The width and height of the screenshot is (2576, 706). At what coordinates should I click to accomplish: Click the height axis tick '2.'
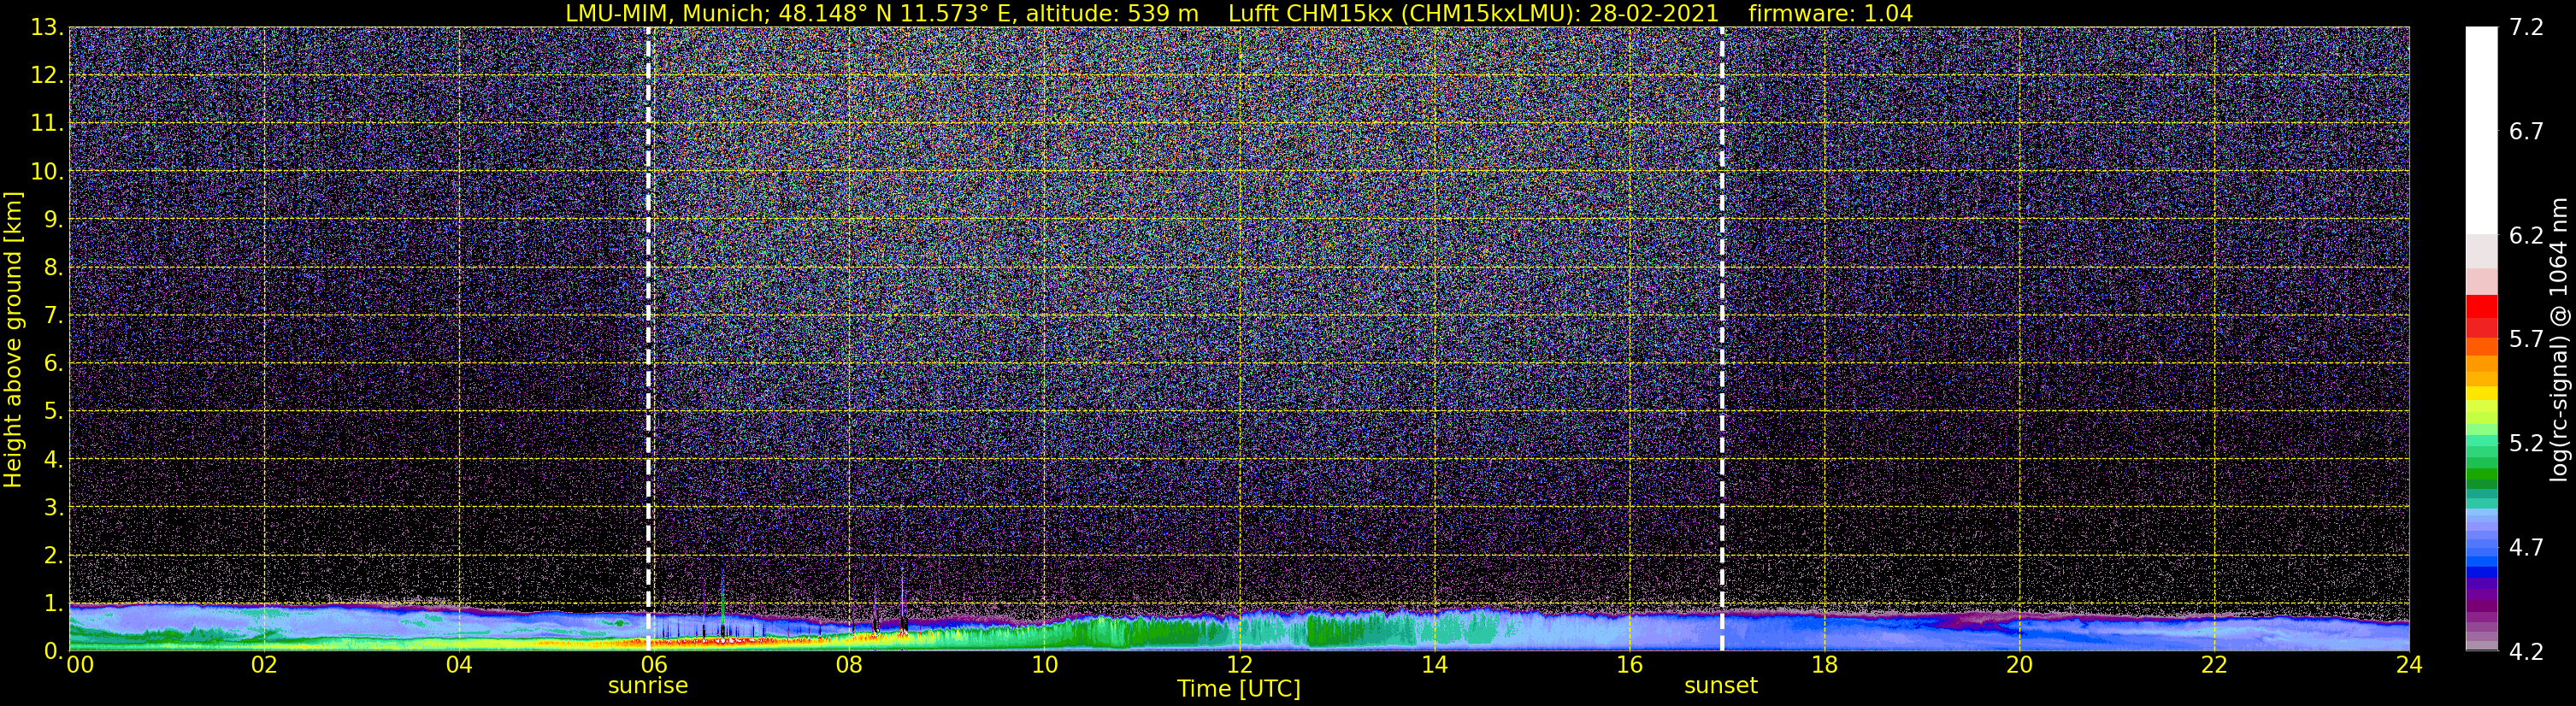coord(53,556)
